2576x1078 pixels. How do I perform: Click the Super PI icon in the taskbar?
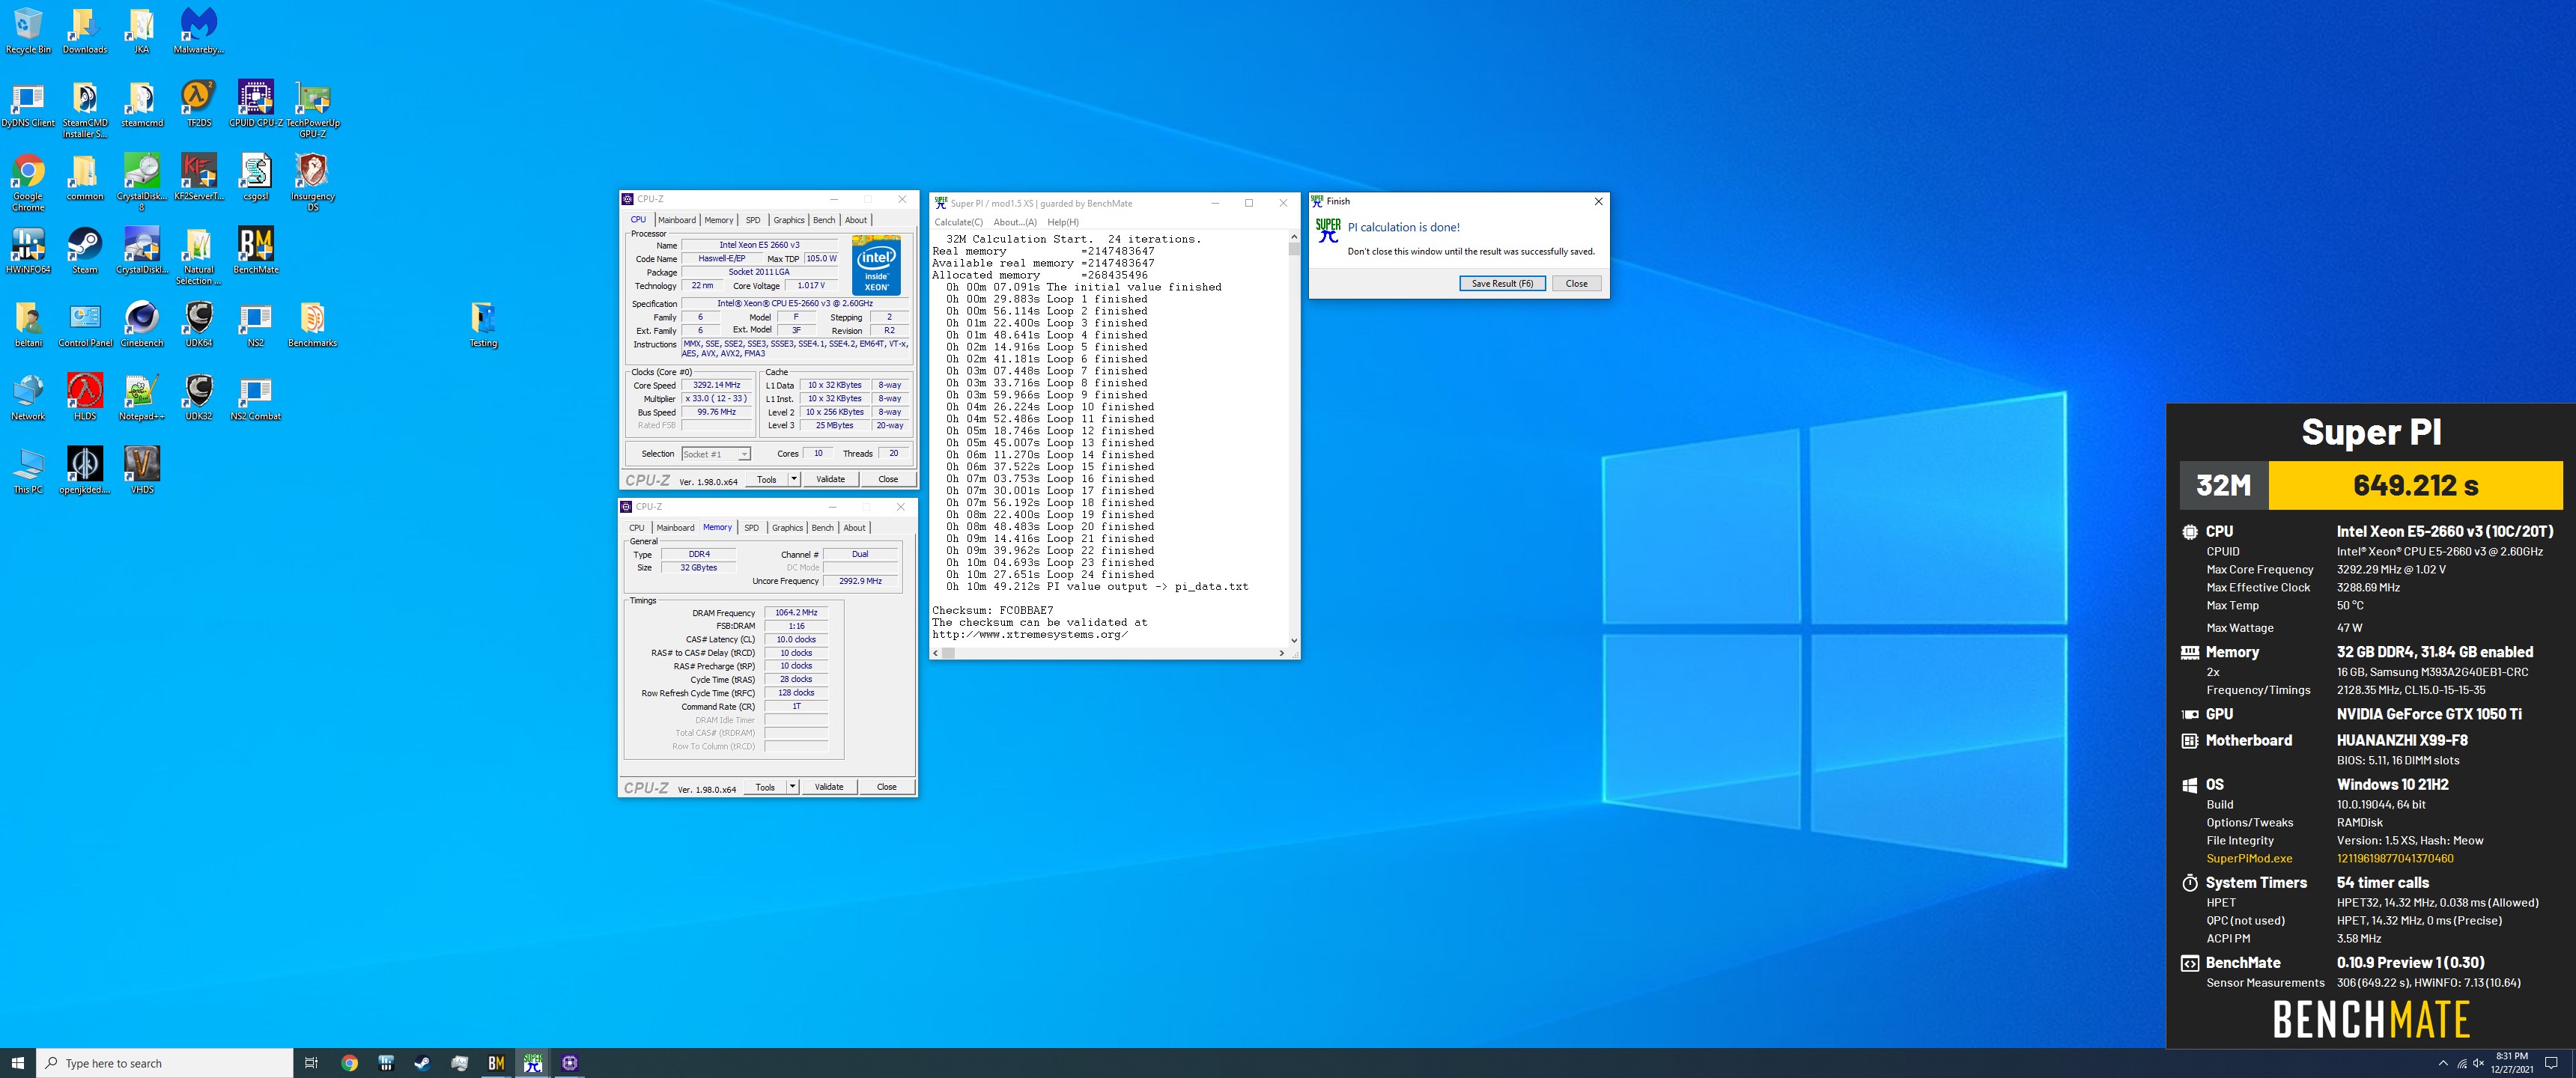[533, 1063]
